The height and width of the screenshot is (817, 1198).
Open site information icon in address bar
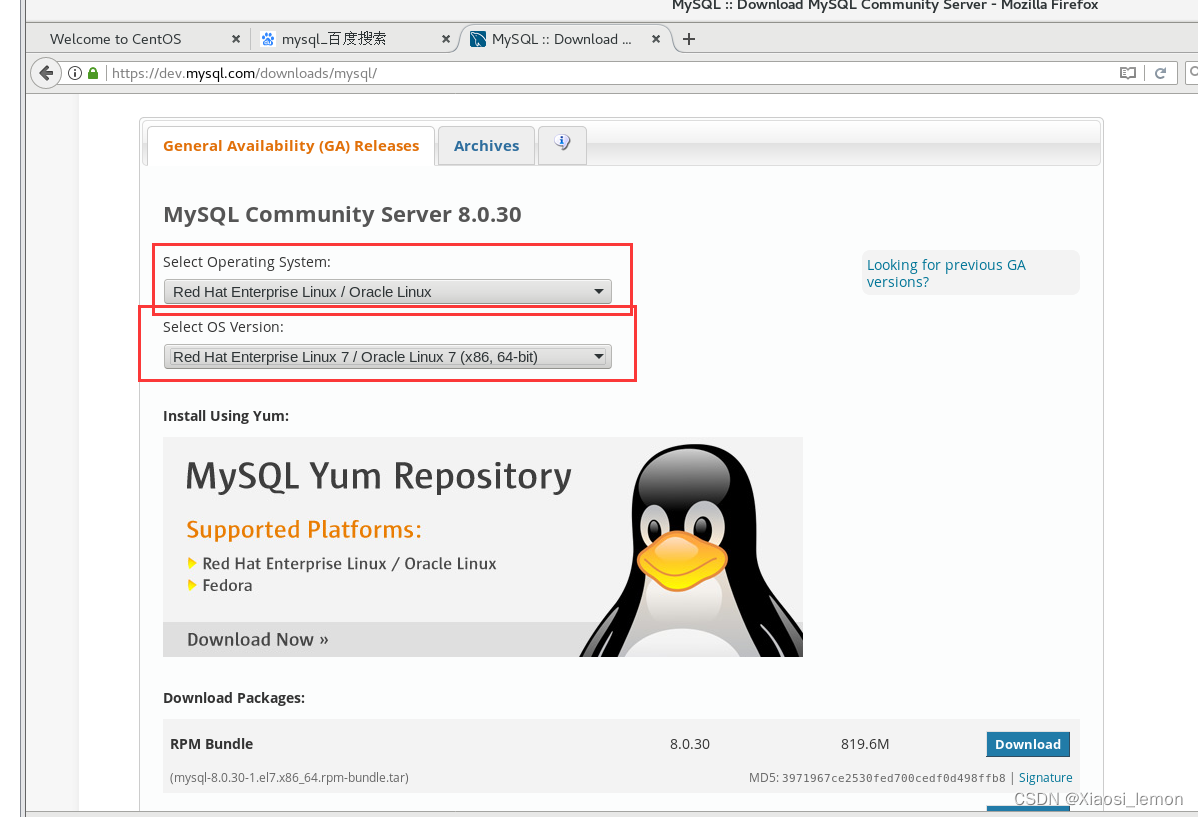(x=75, y=73)
